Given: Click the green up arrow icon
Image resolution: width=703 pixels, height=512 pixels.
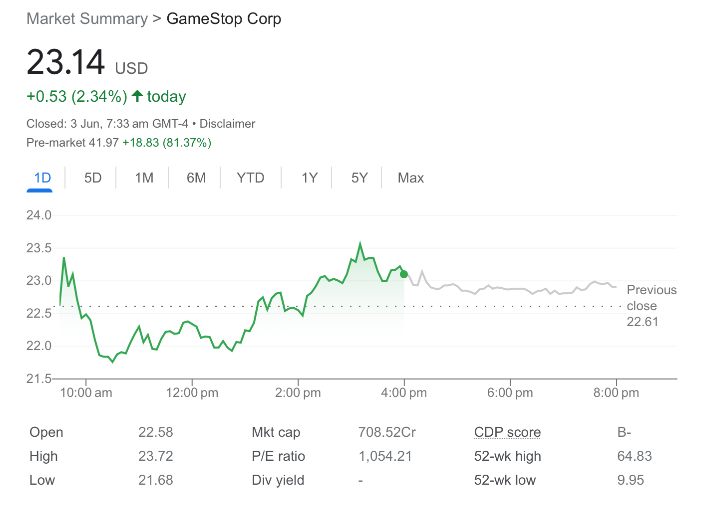Looking at the screenshot, I should 138,96.
